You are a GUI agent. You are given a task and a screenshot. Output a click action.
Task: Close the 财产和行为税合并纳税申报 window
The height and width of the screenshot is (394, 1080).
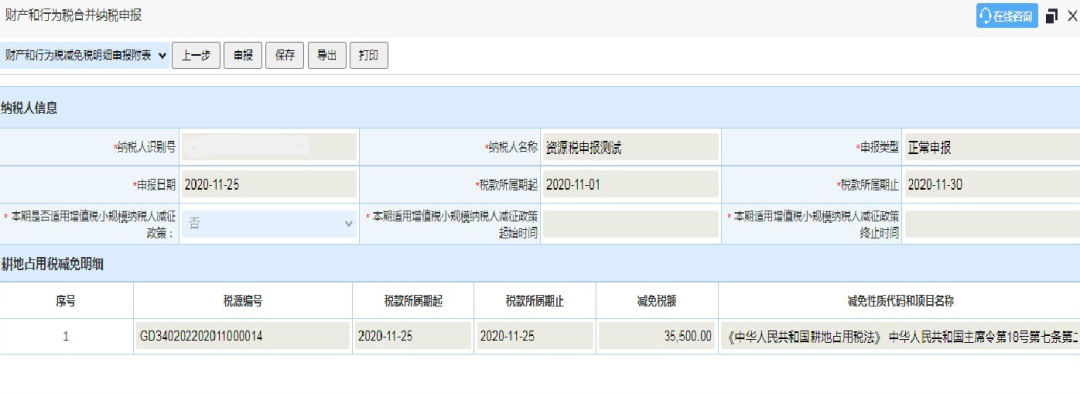click(1072, 16)
